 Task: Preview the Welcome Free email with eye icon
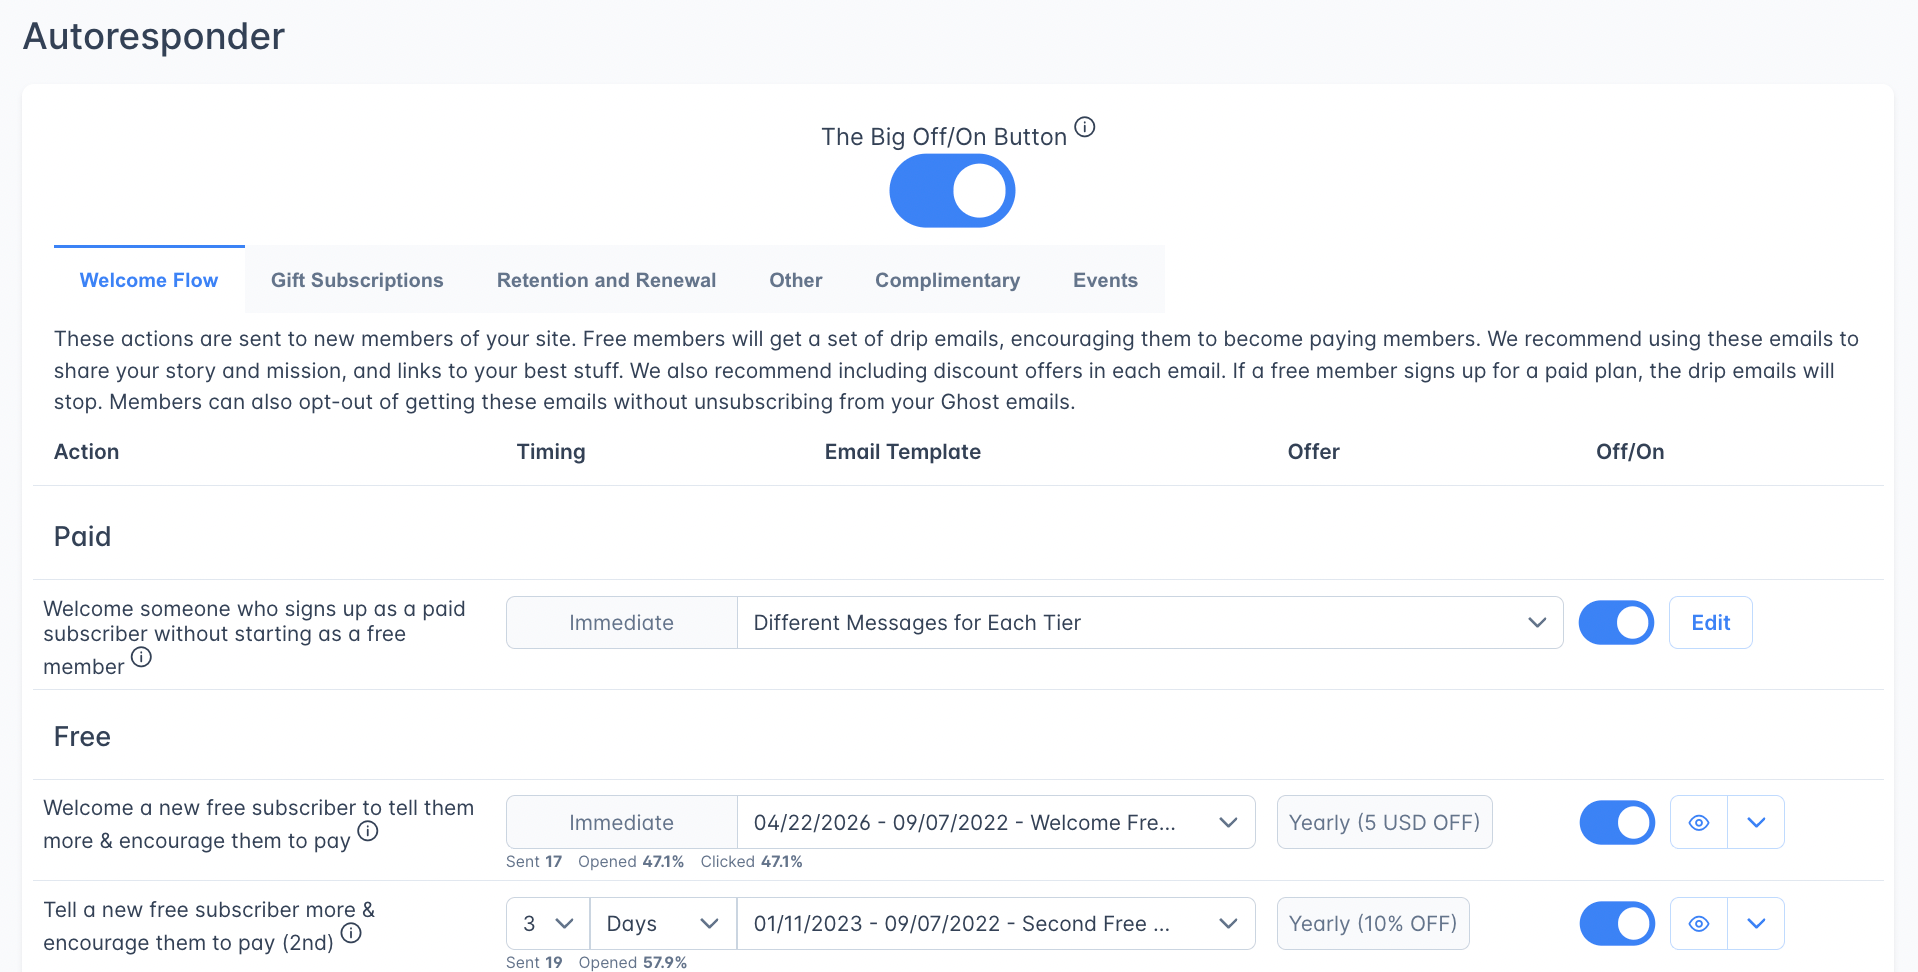pos(1699,822)
